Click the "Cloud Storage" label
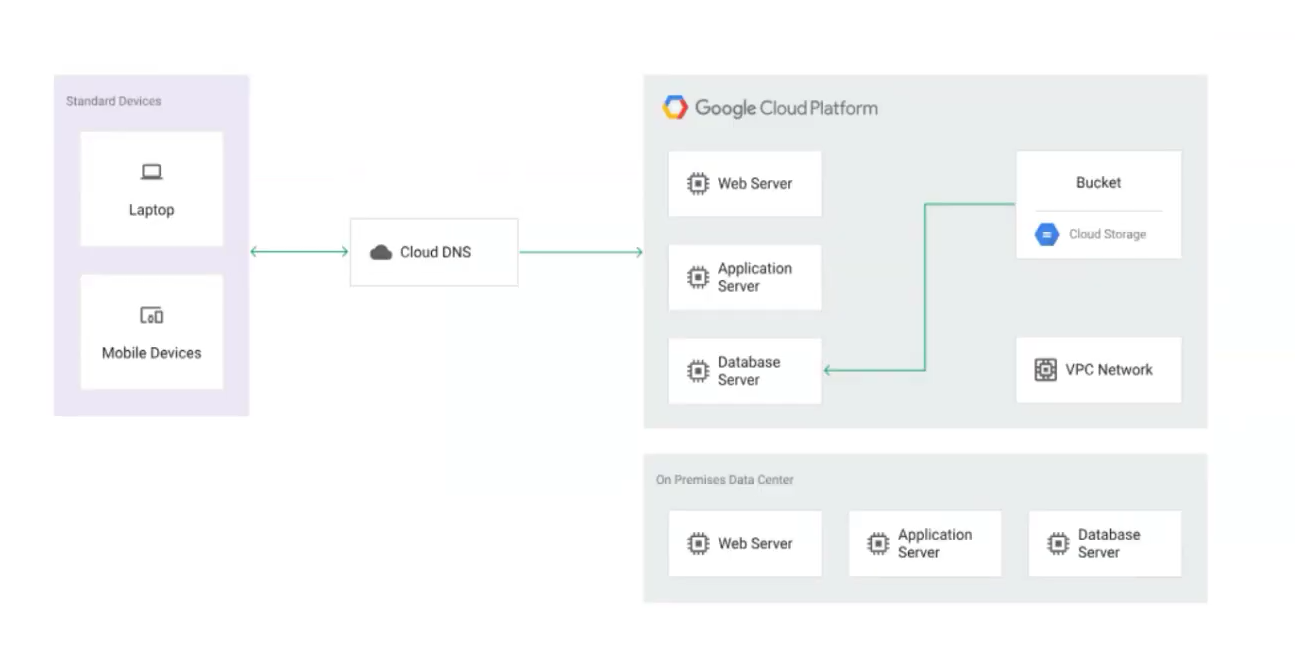Viewport: 1295px width, 671px height. click(x=1107, y=235)
